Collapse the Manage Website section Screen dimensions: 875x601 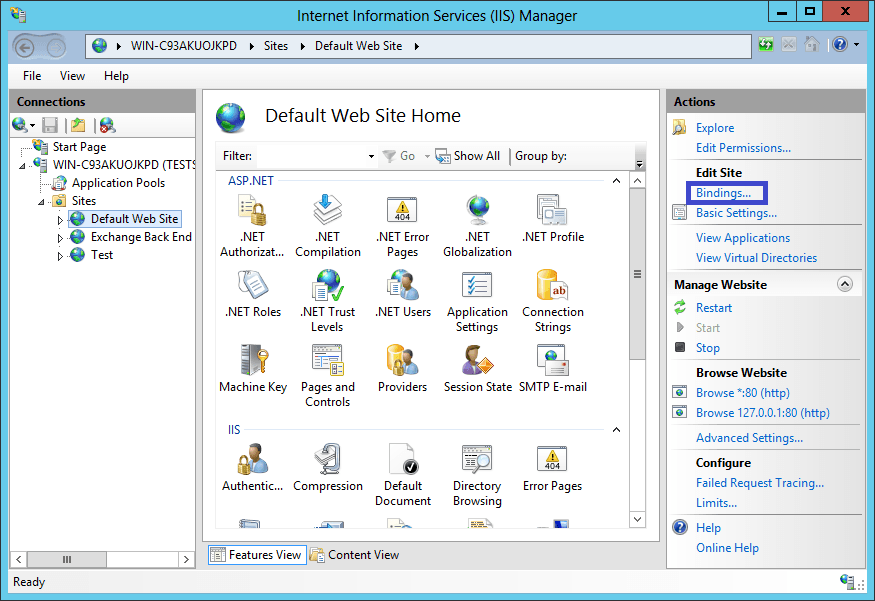[845, 283]
